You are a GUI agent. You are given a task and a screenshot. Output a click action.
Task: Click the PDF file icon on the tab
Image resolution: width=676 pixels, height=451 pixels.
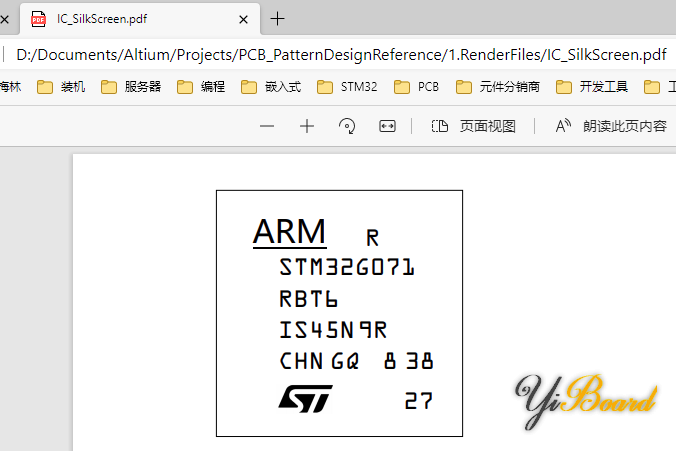pyautogui.click(x=38, y=19)
